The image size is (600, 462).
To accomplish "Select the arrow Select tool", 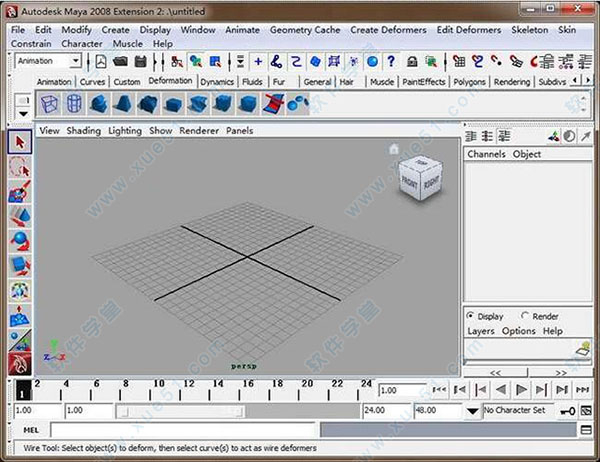I will click(x=20, y=142).
